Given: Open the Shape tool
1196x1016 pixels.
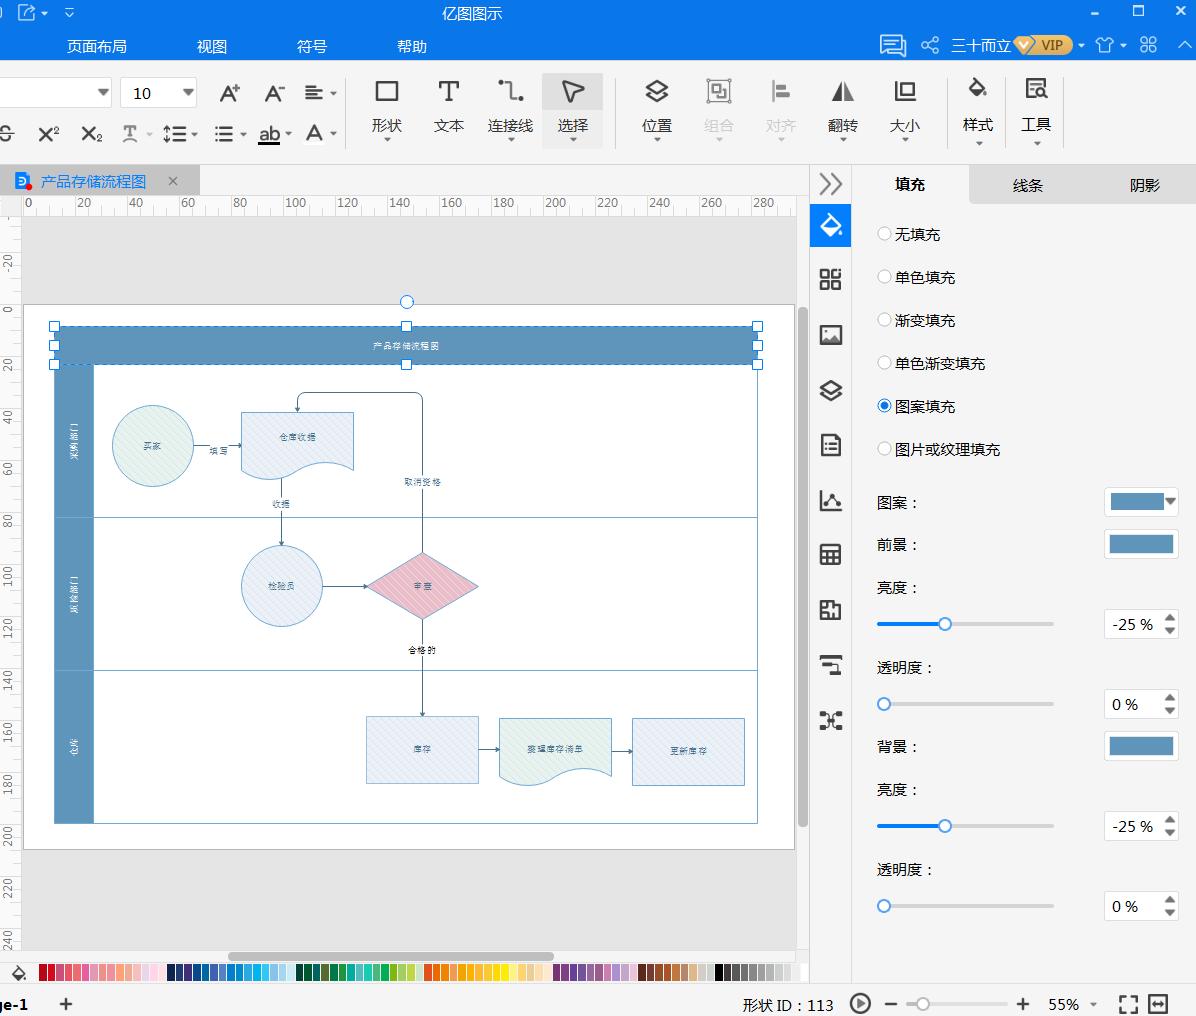Looking at the screenshot, I should pos(386,106).
